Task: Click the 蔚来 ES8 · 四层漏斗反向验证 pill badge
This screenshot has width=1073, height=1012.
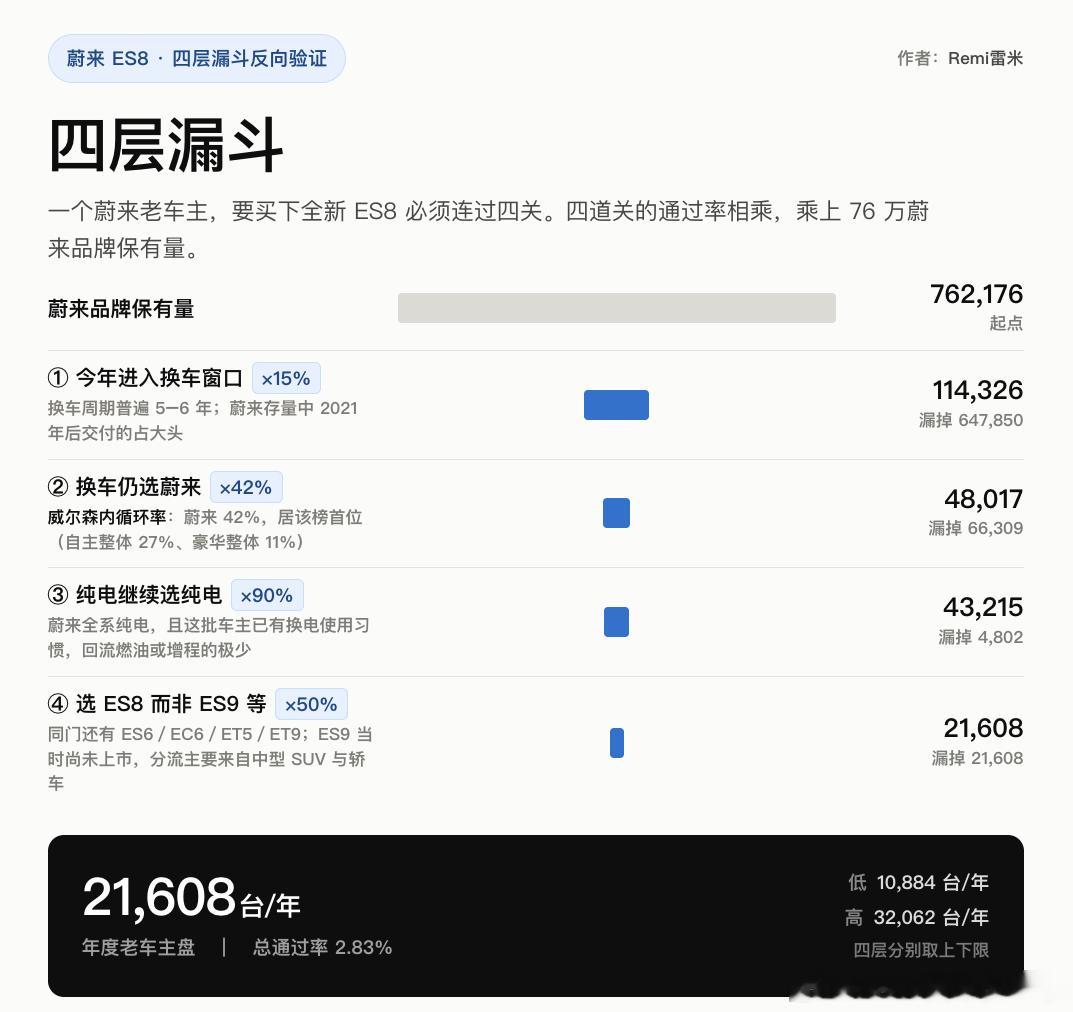Action: 196,58
